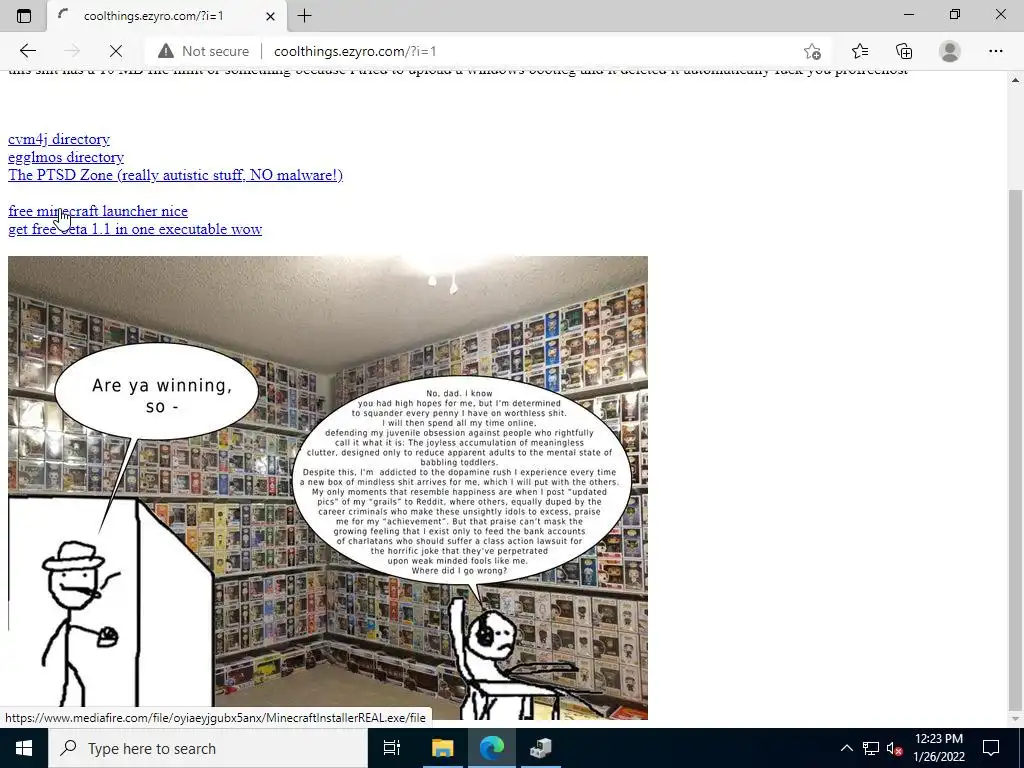Restore down the Edge window
This screenshot has width=1024, height=768.
point(955,14)
